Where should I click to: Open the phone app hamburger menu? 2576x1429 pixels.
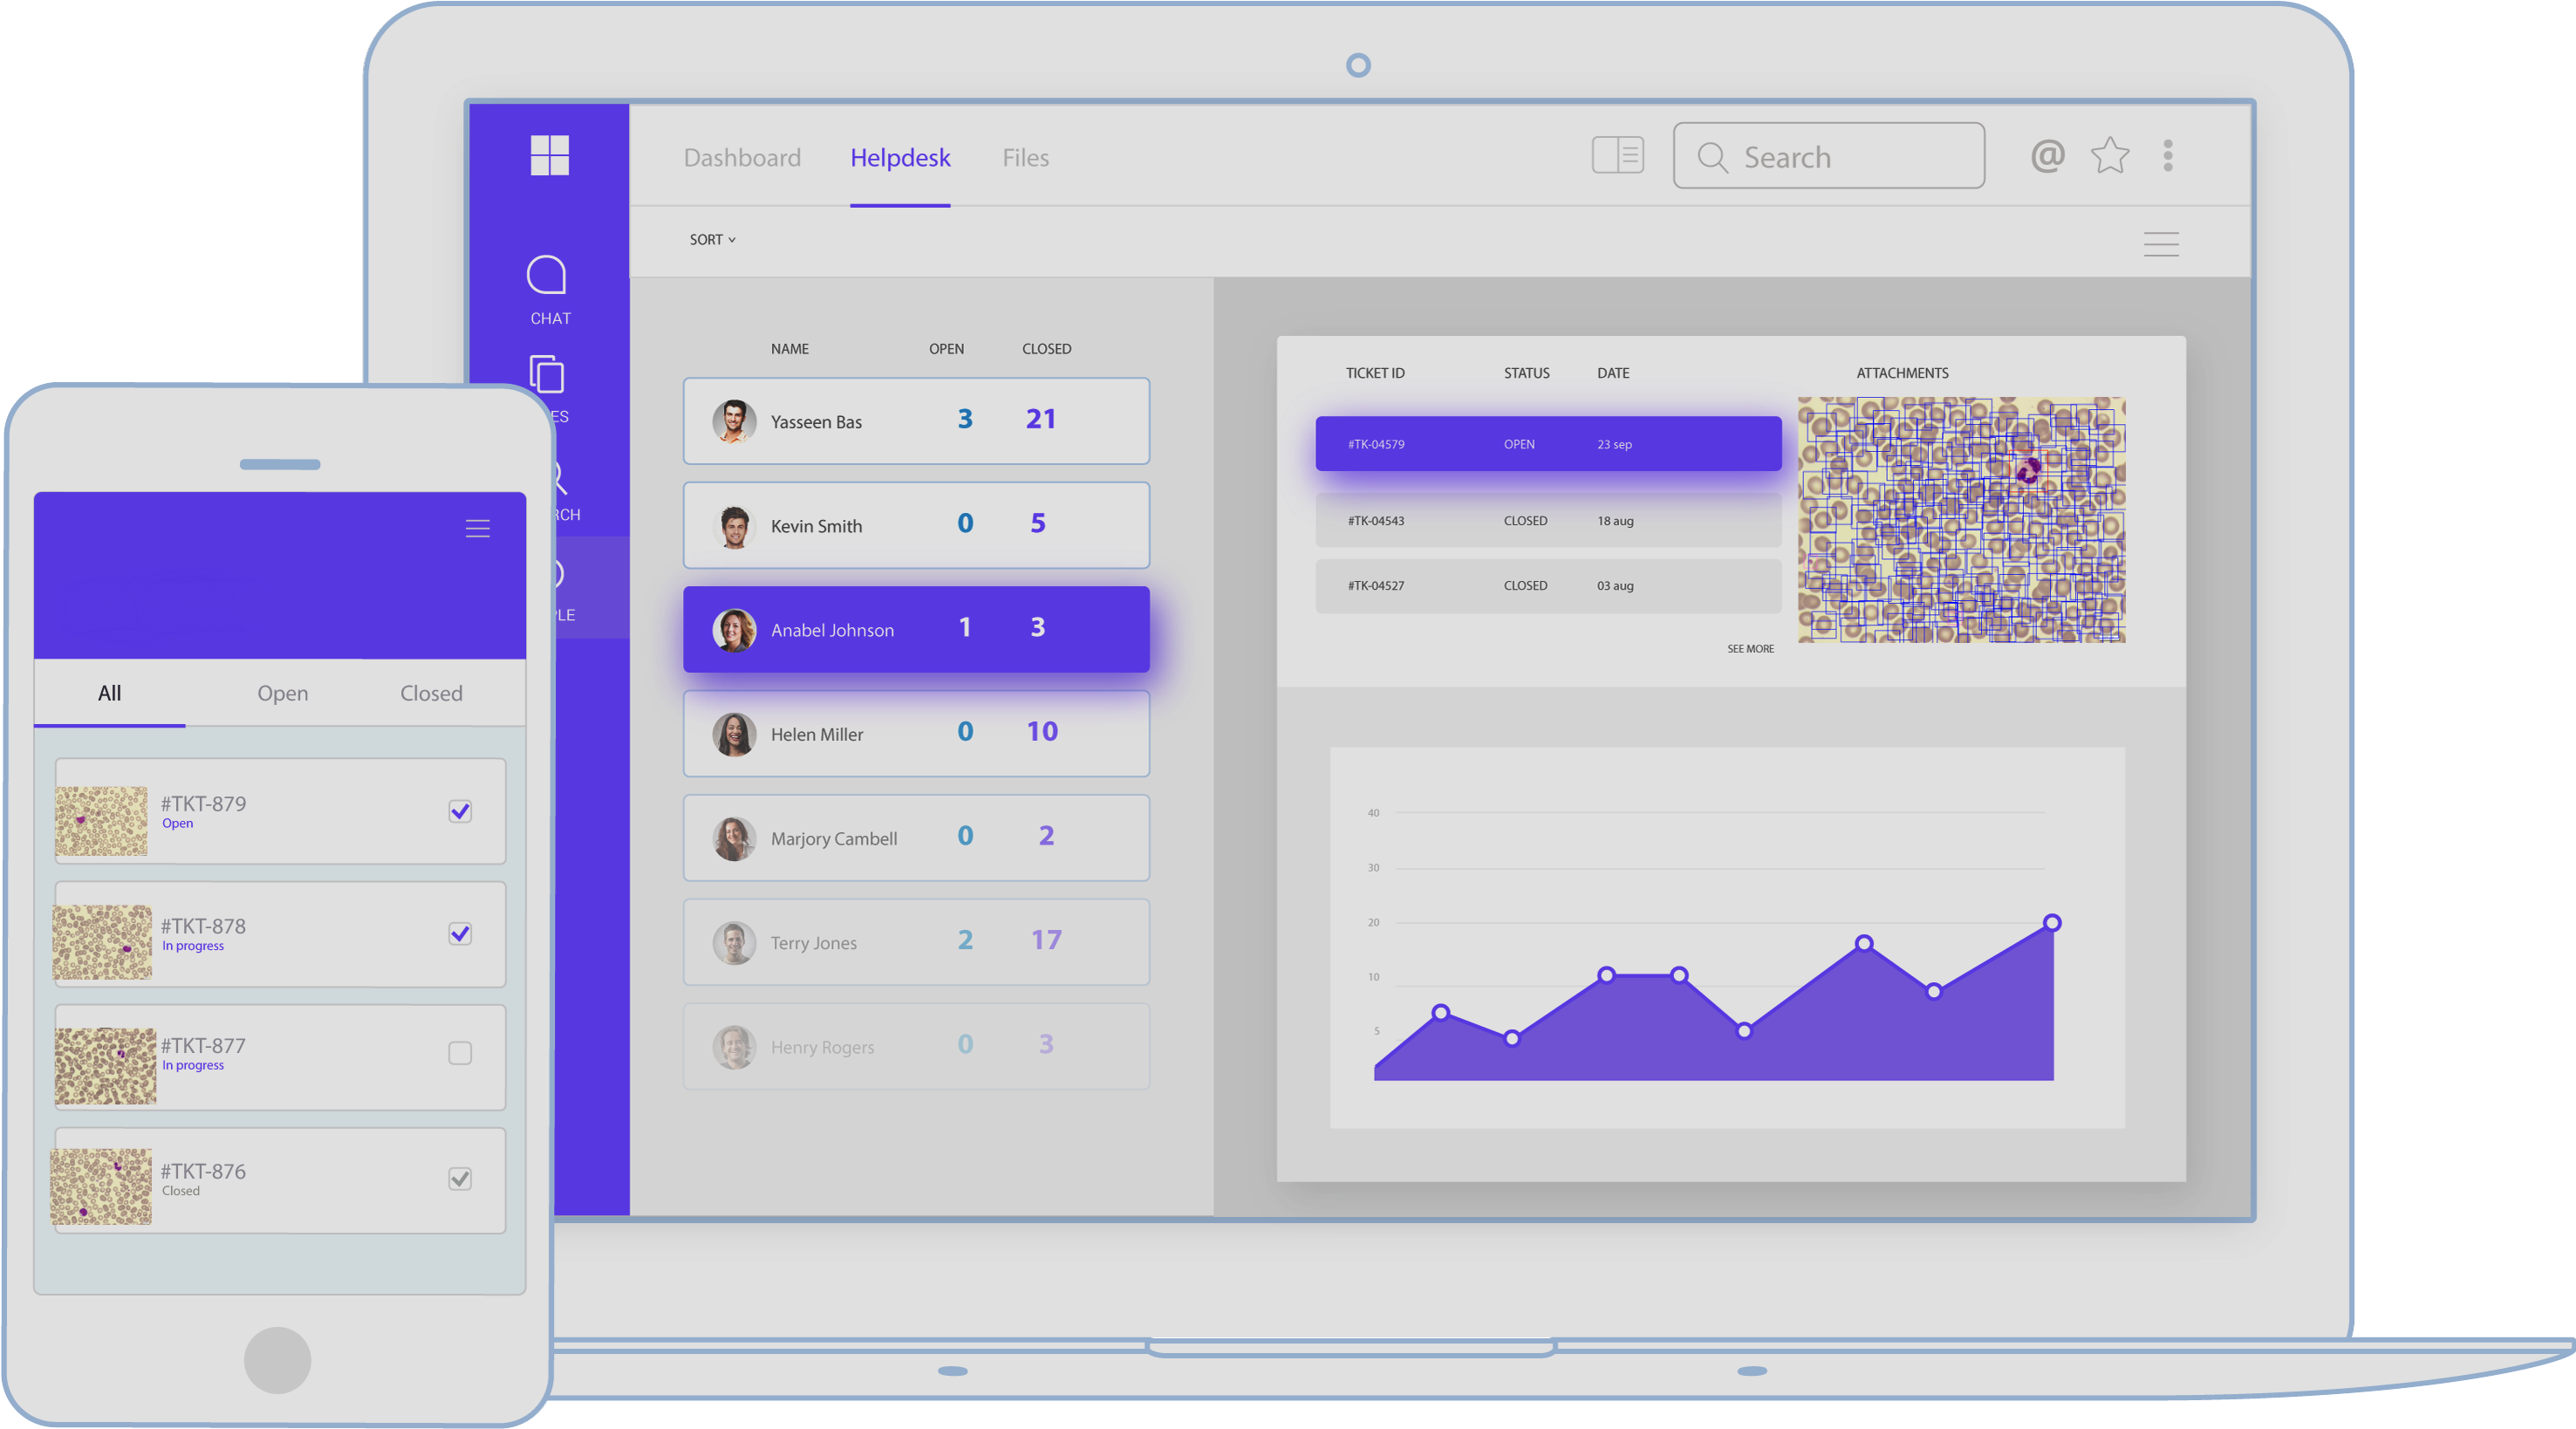click(x=477, y=528)
